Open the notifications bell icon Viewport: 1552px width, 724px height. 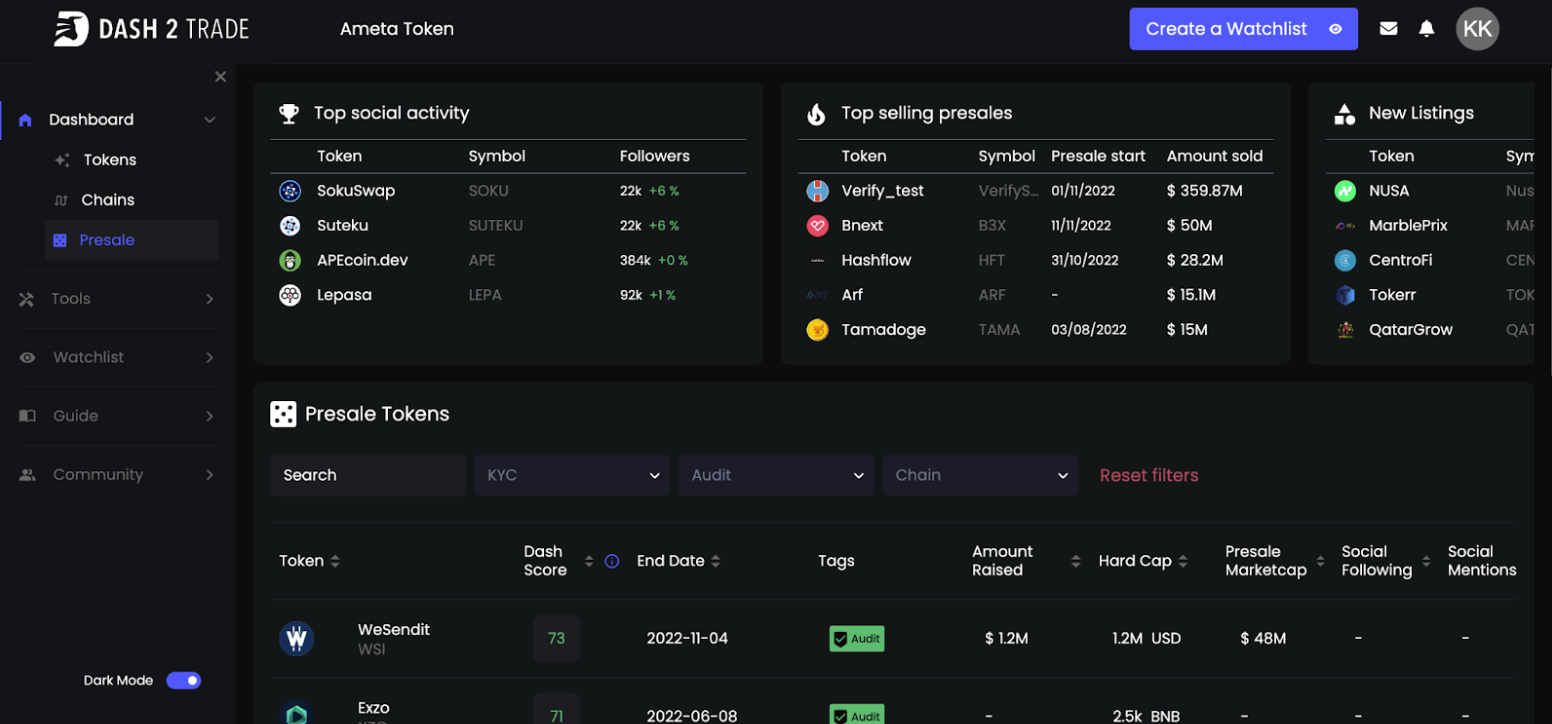[x=1427, y=29]
